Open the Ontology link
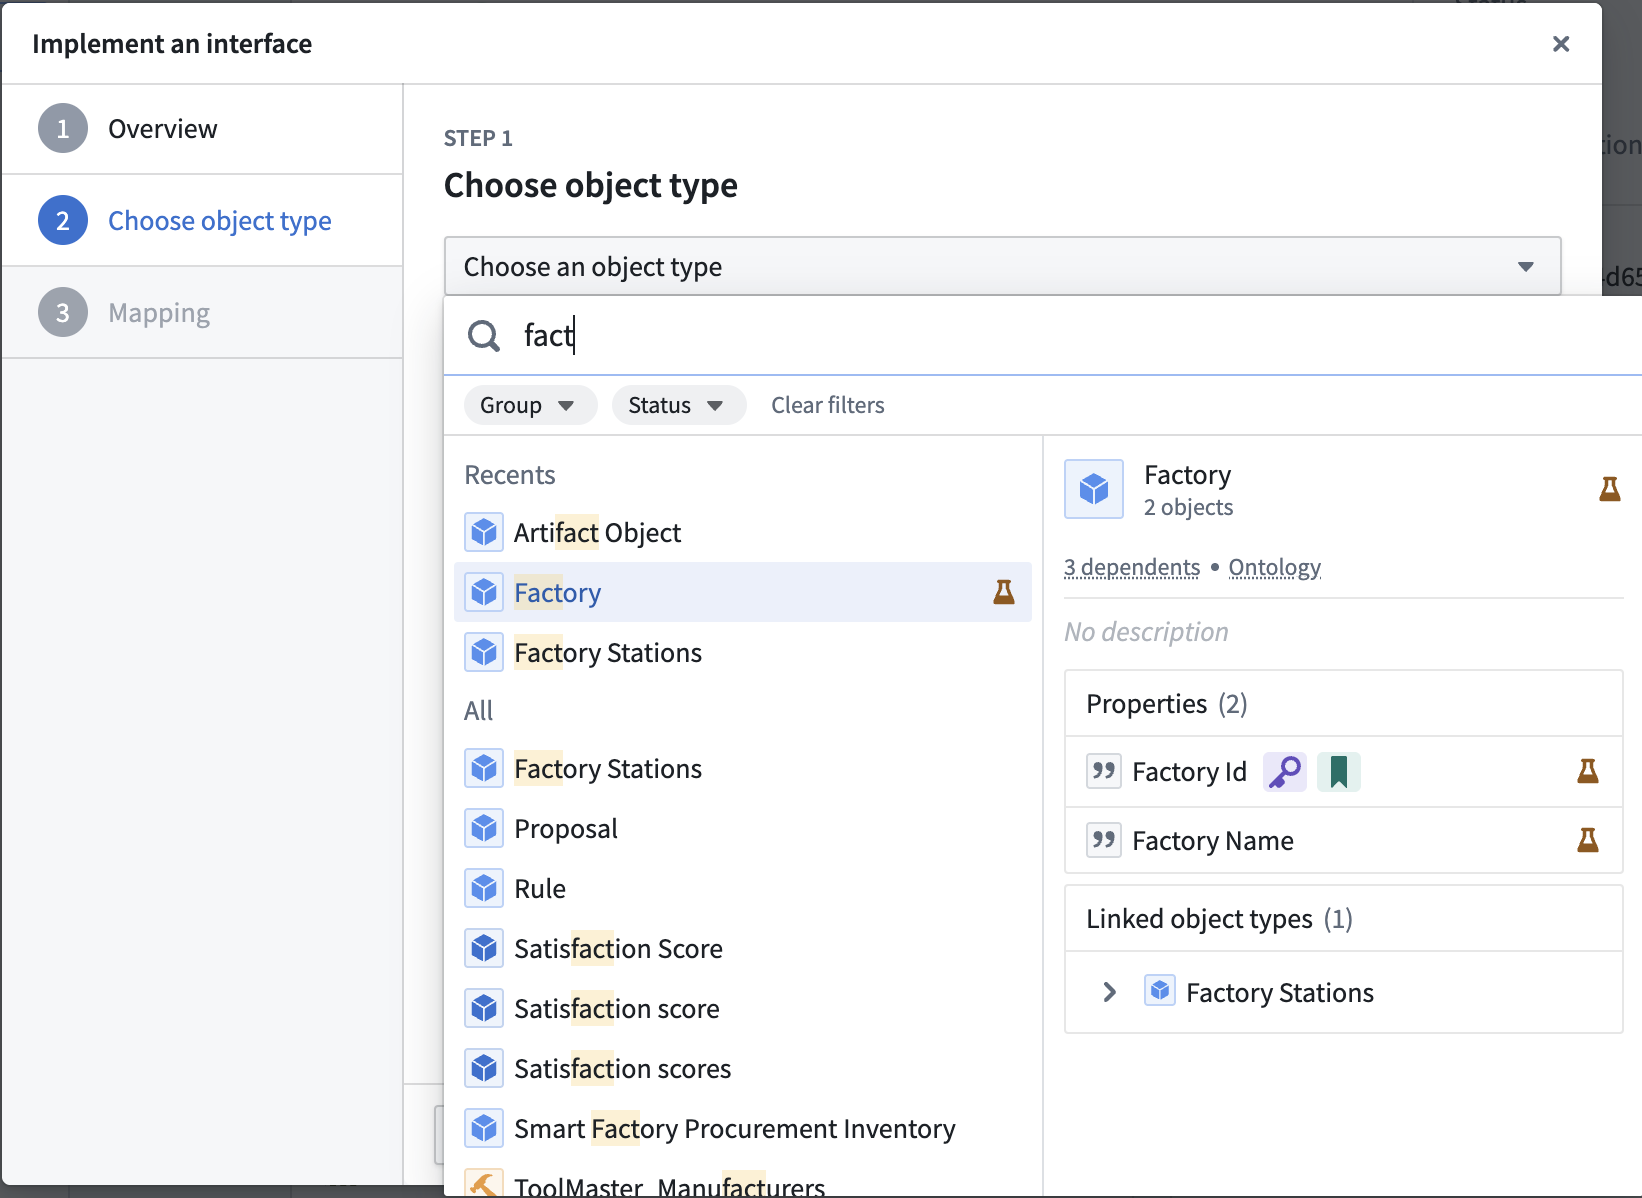Viewport: 1642px width, 1198px height. coord(1274,568)
